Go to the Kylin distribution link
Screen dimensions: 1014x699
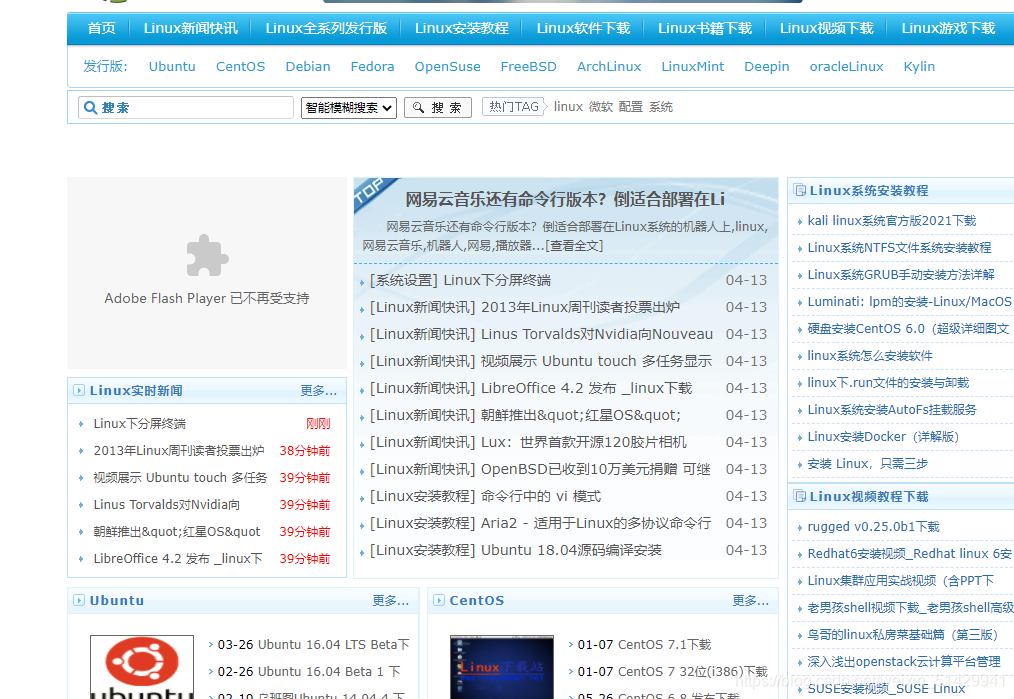[919, 67]
